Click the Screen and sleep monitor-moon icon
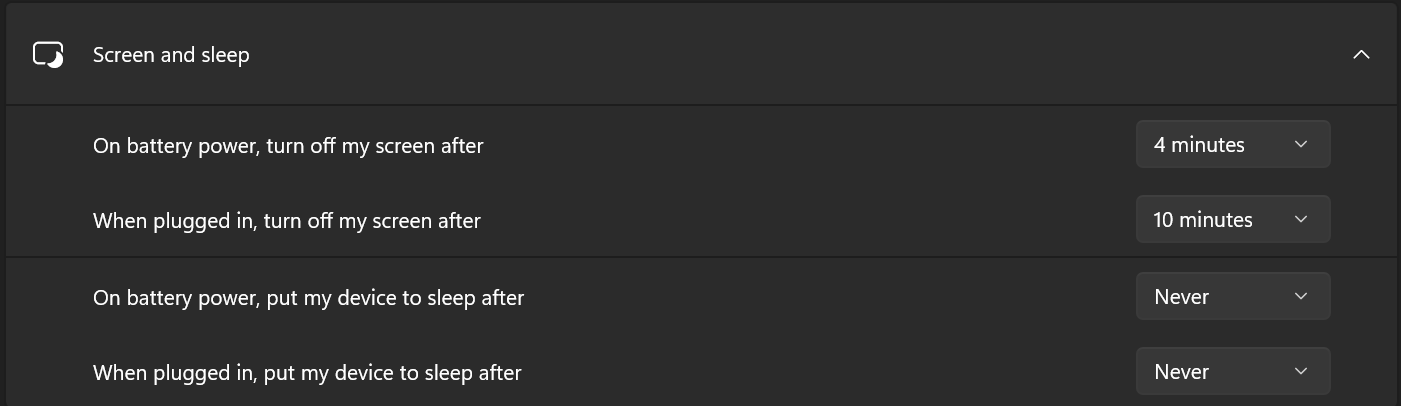This screenshot has height=406, width=1401. [x=48, y=55]
